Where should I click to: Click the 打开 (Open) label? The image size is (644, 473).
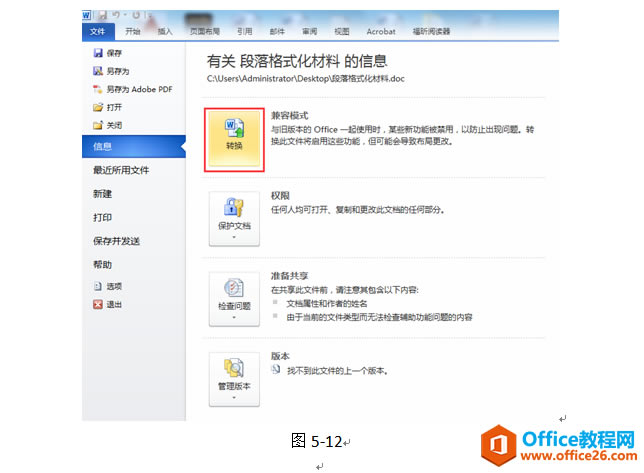(x=114, y=107)
